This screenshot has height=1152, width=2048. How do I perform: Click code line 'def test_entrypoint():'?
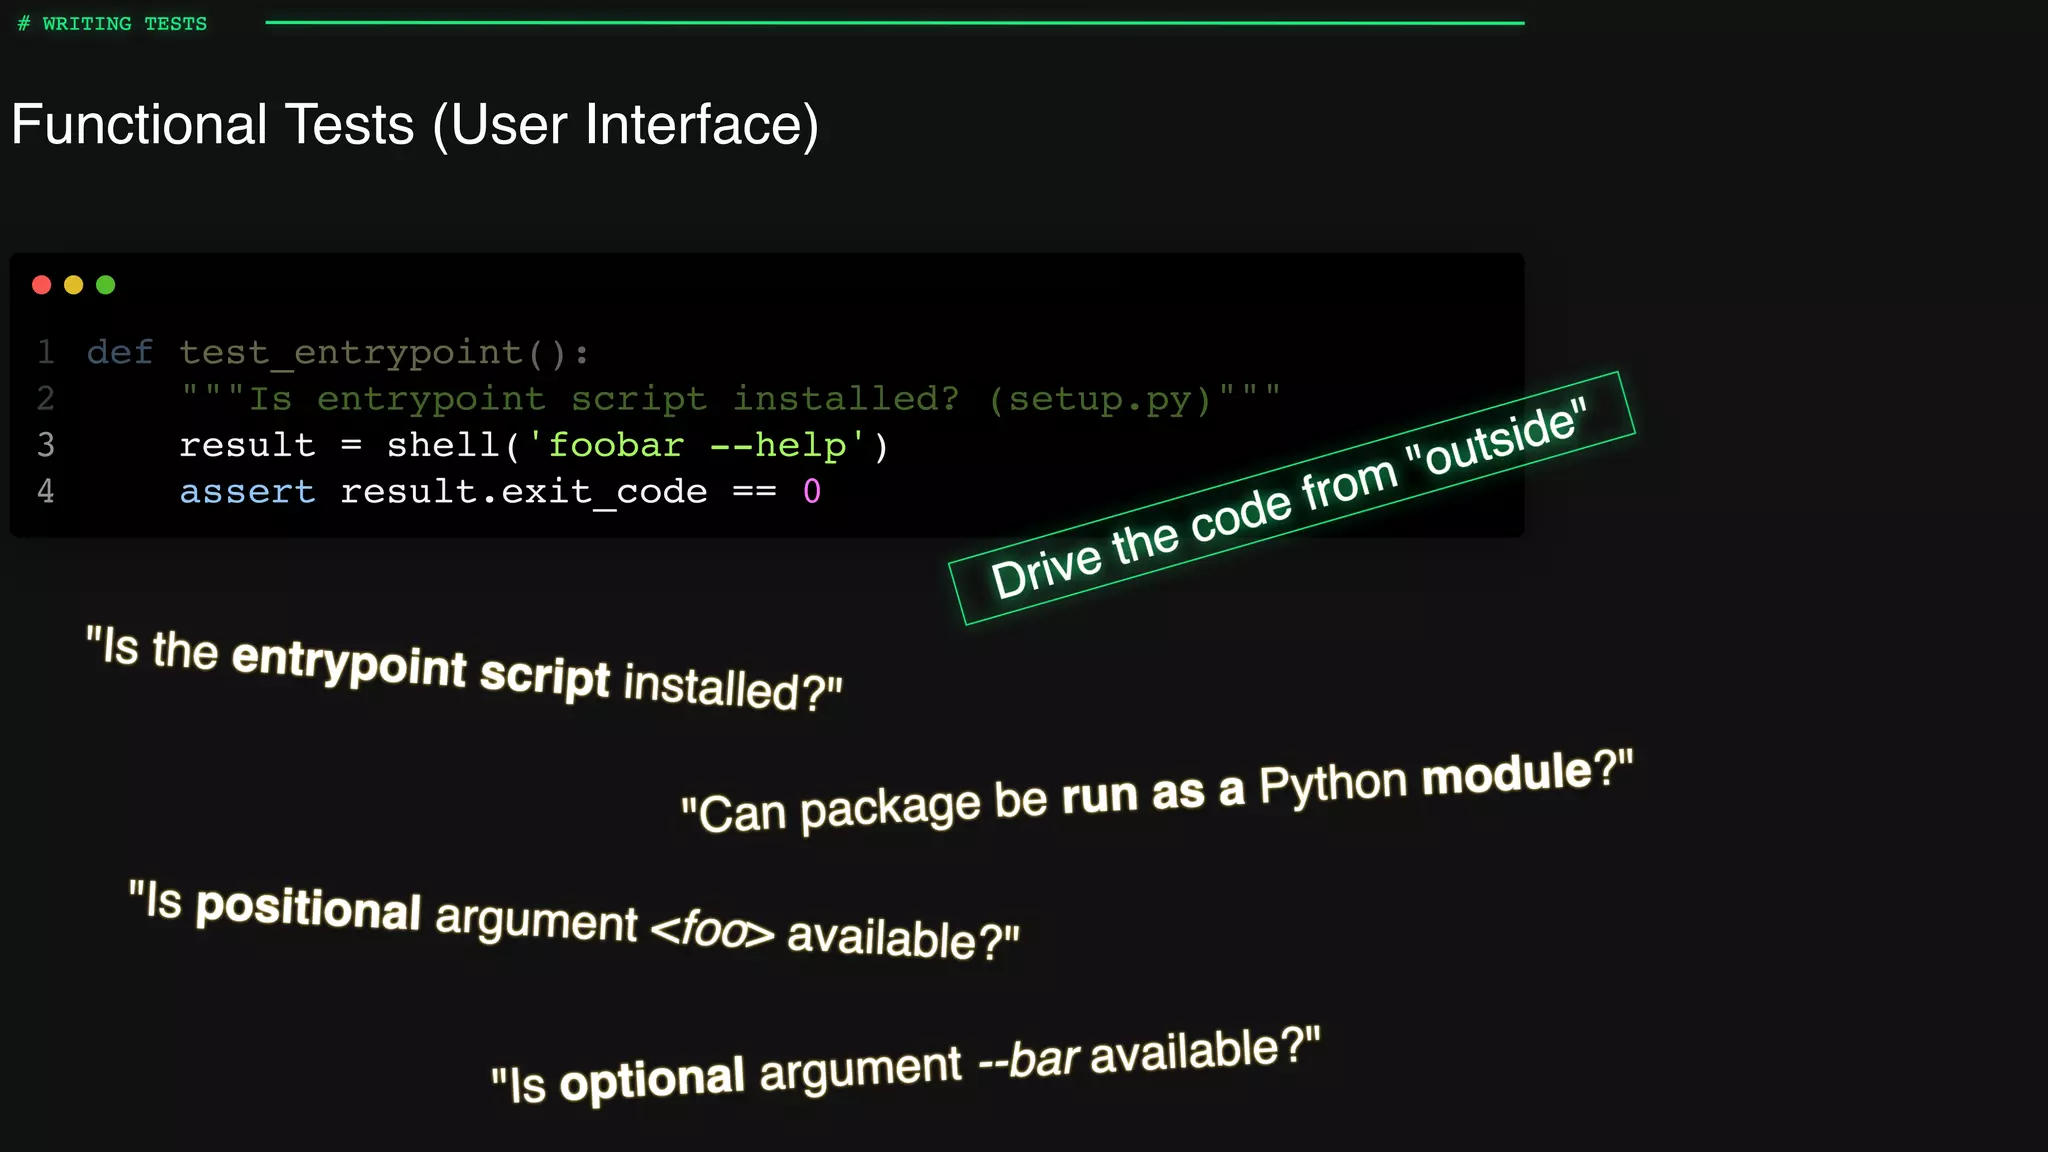[x=338, y=353]
